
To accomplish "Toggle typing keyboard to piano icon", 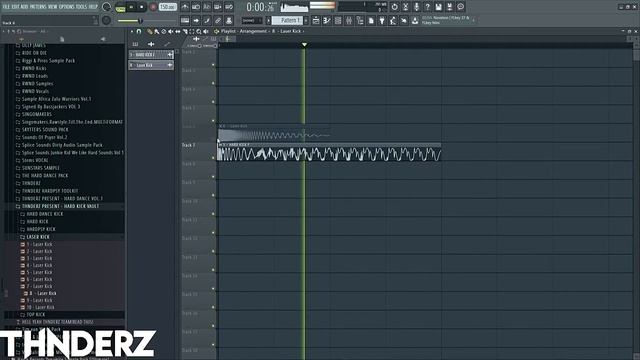I will coord(185,20).
